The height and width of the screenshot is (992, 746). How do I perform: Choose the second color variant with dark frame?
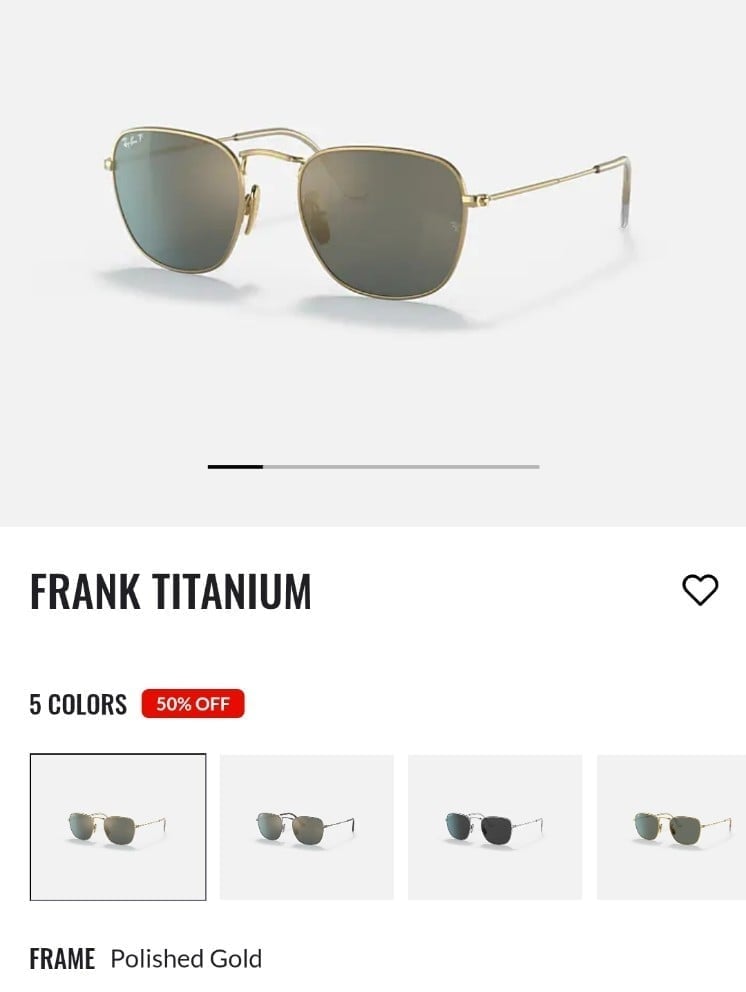point(306,827)
